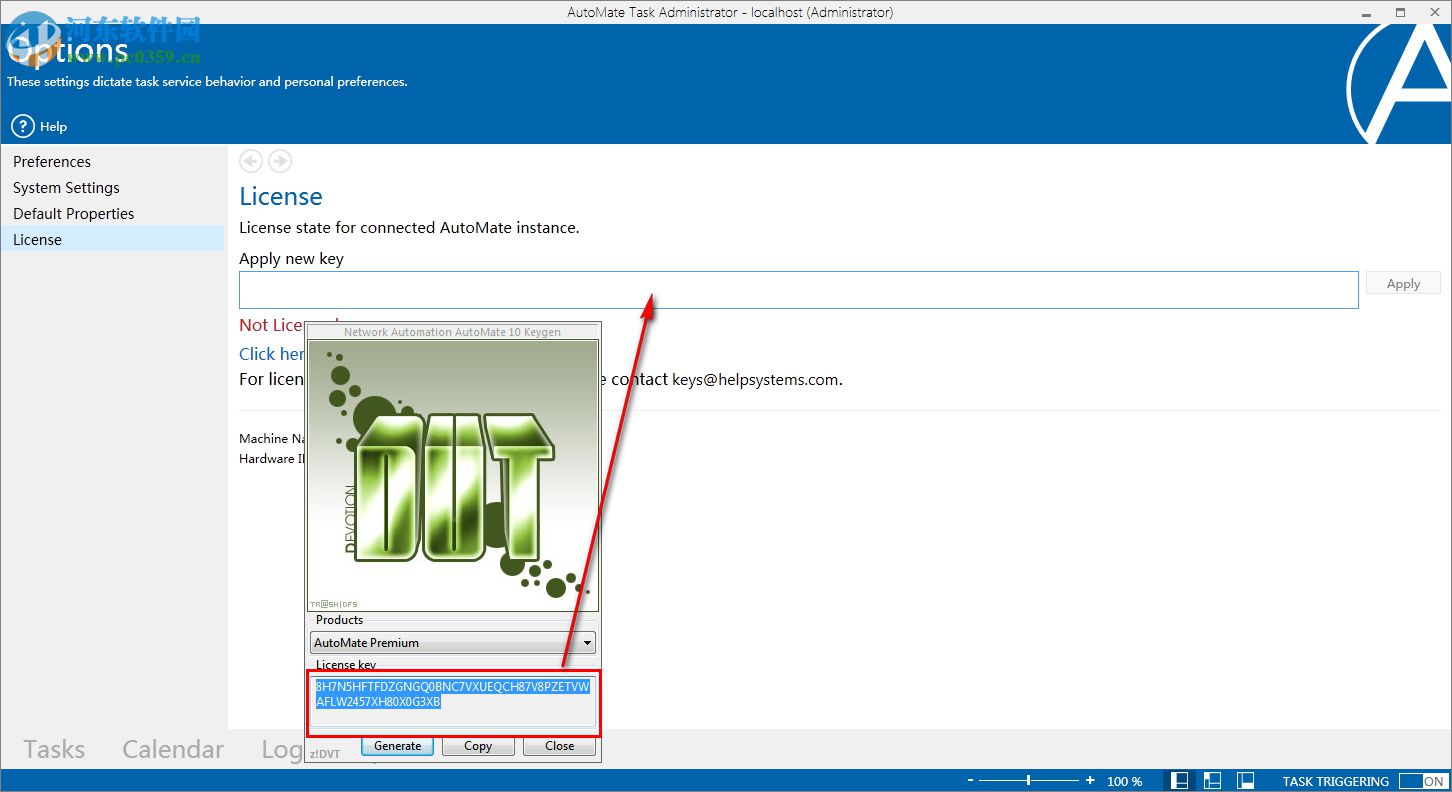Click the Close button in the Keygen
The height and width of the screenshot is (792, 1452).
pyautogui.click(x=560, y=745)
